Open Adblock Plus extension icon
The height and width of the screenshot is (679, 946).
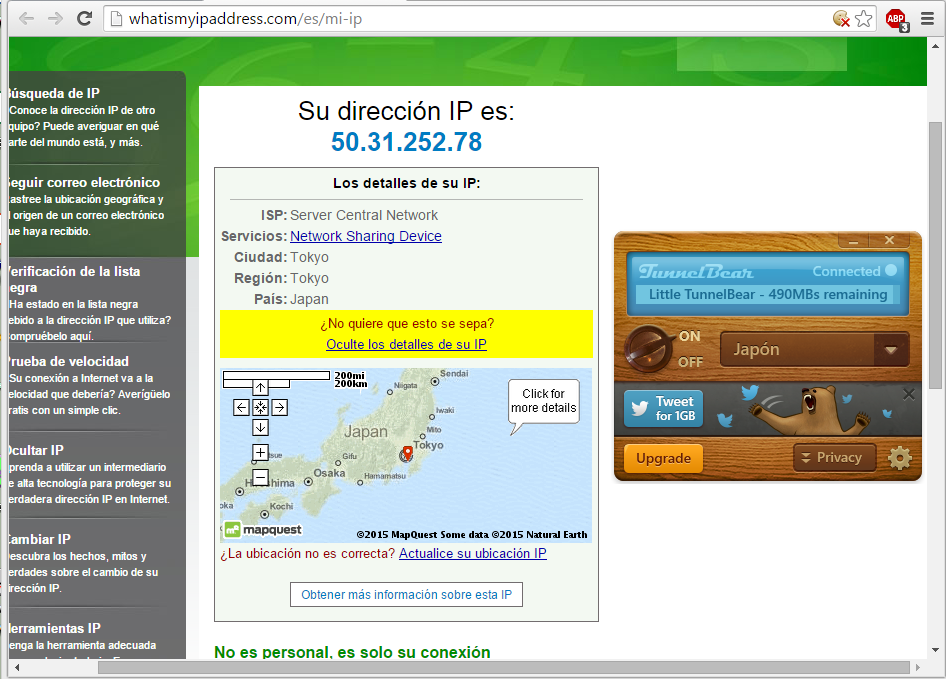click(x=897, y=19)
